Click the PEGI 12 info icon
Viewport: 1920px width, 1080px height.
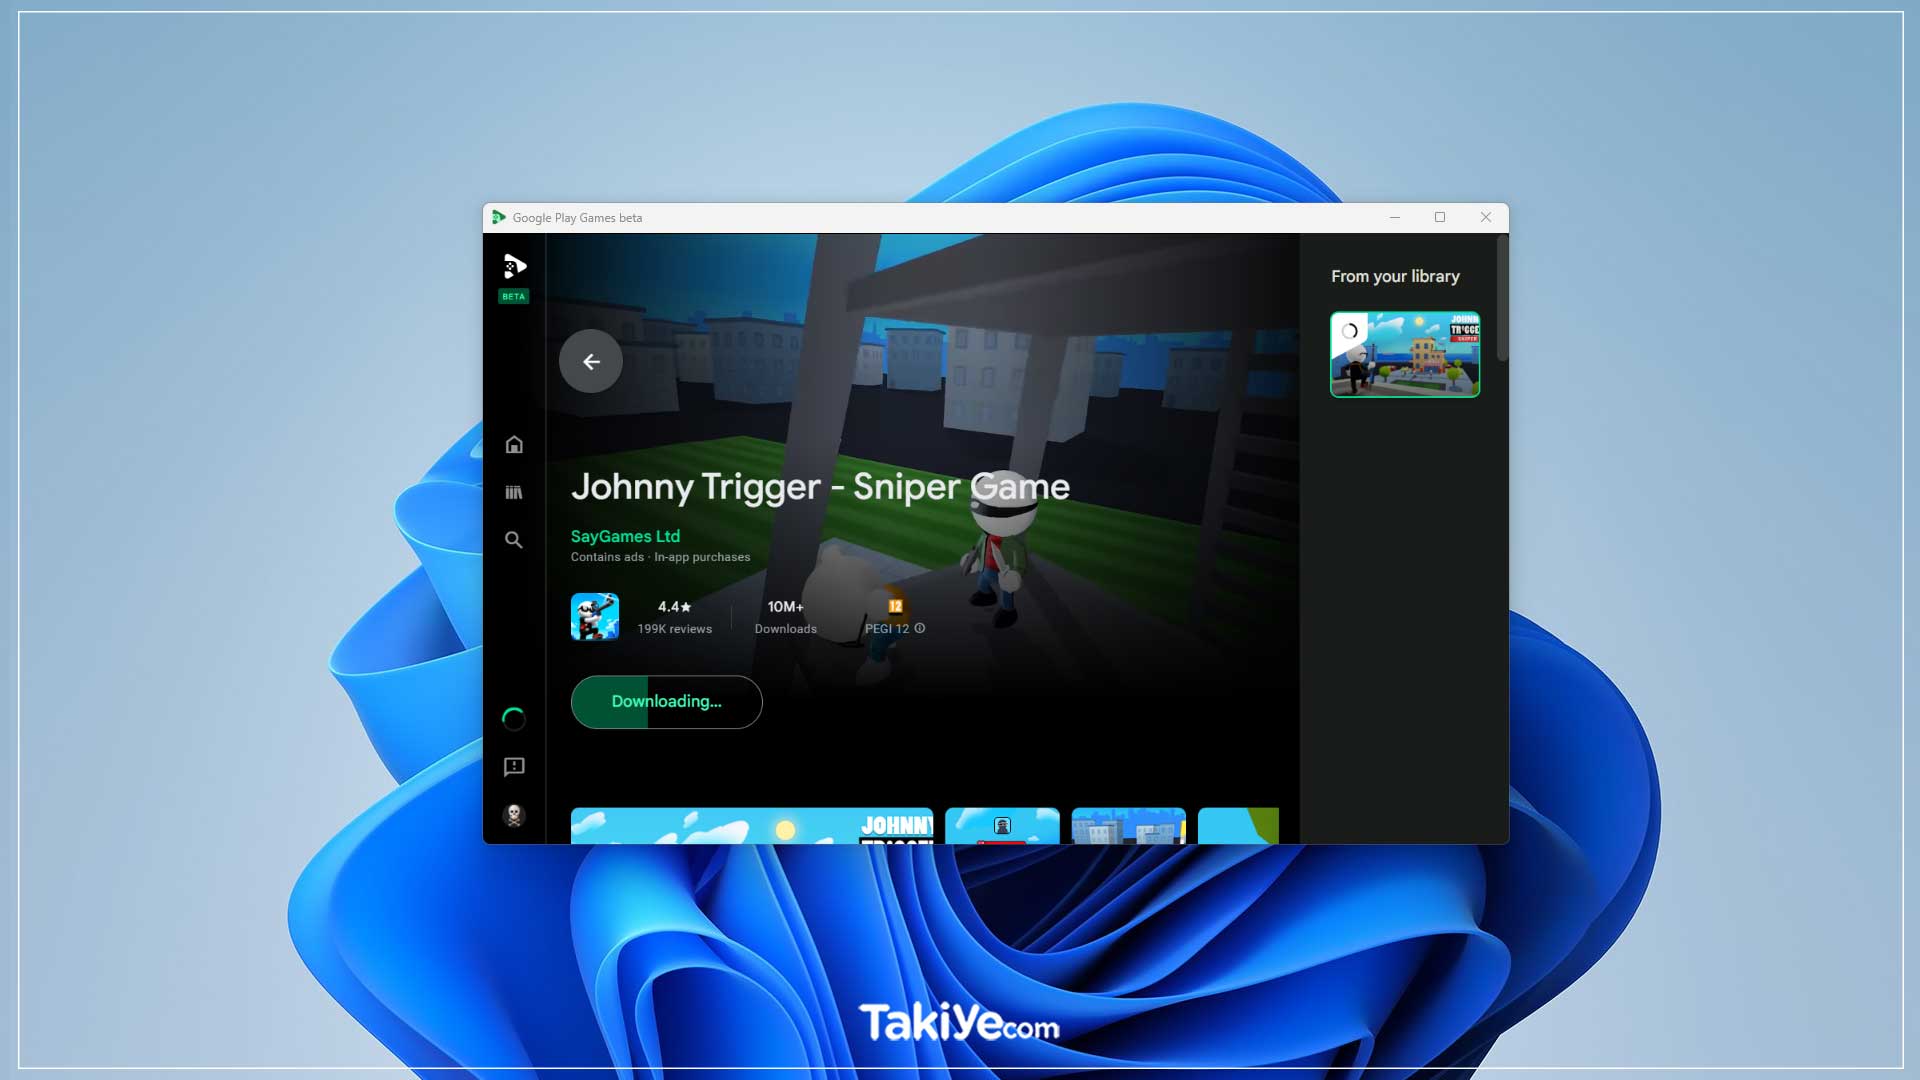920,629
